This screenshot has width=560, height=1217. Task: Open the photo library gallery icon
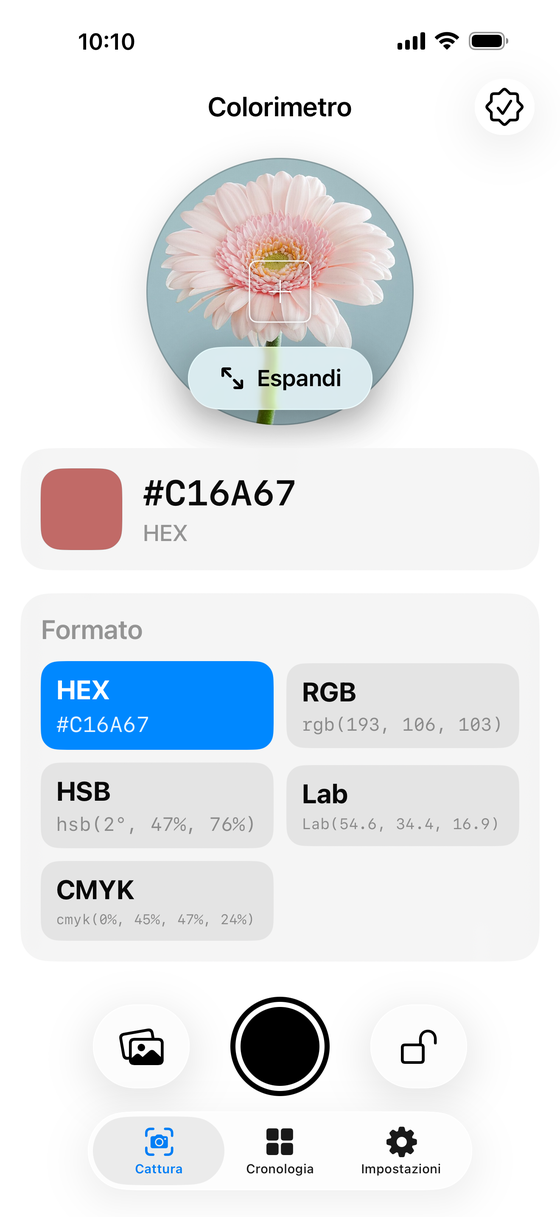[x=141, y=1047]
